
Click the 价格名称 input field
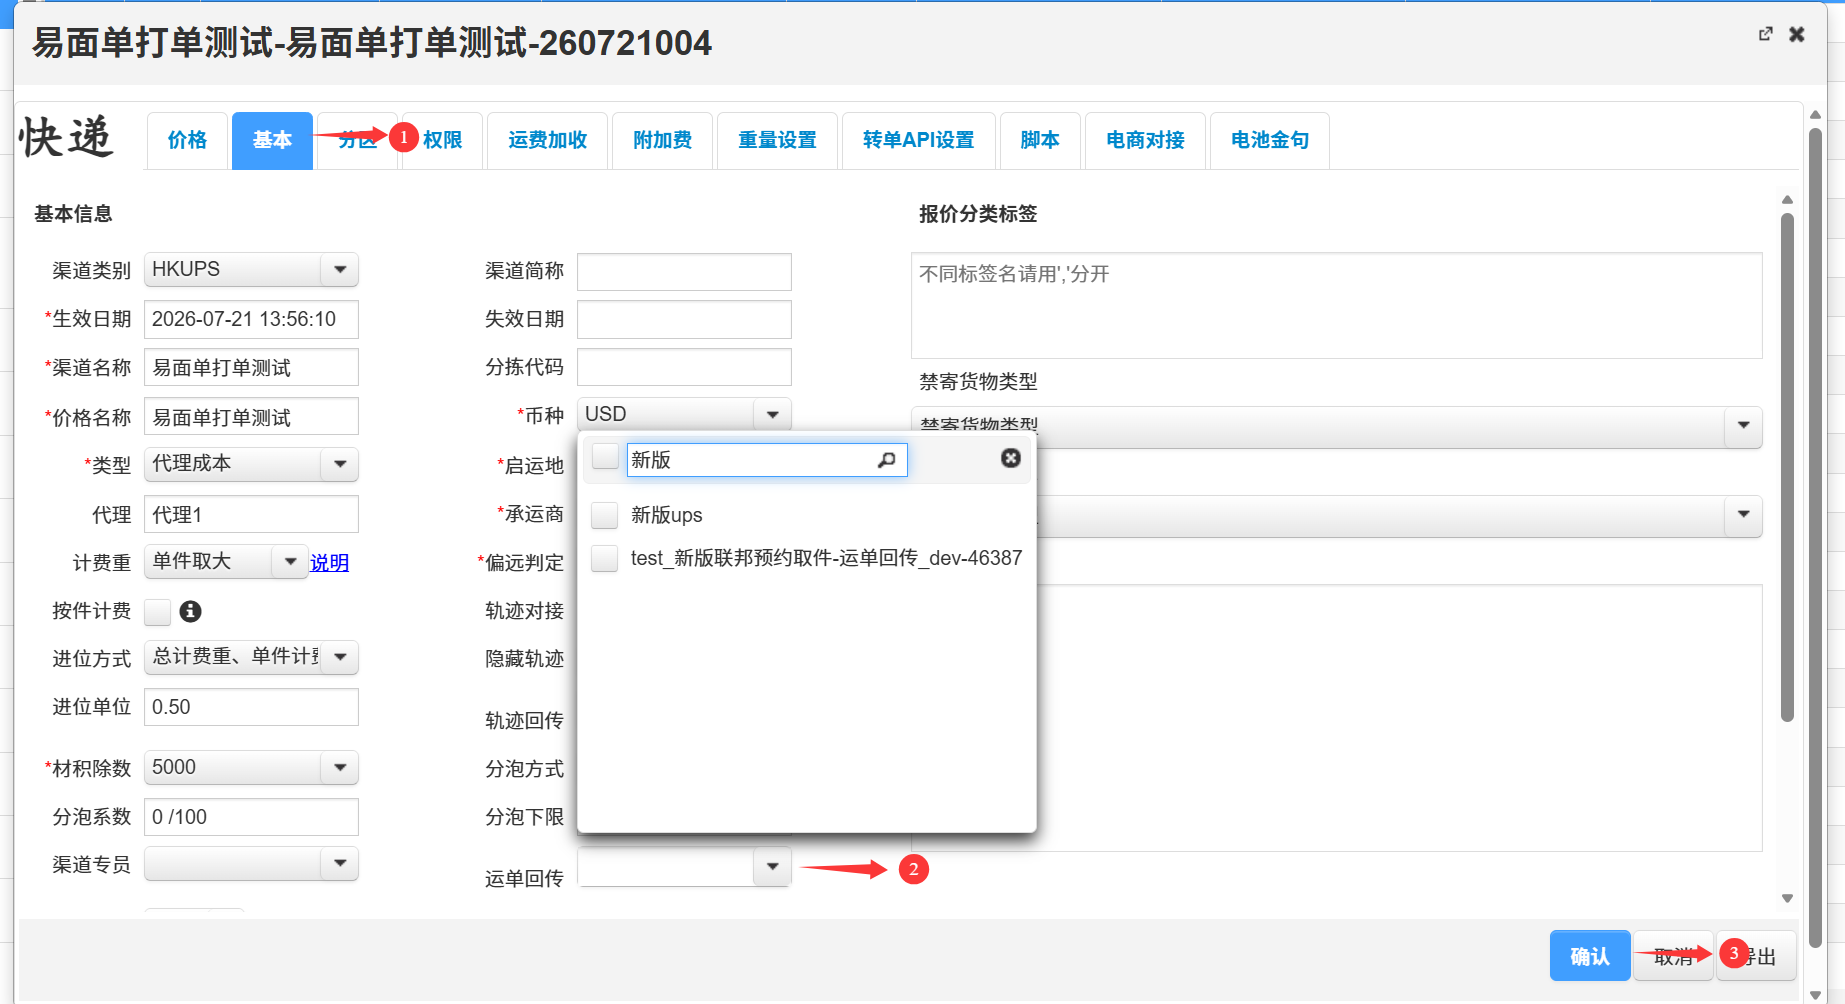[251, 416]
